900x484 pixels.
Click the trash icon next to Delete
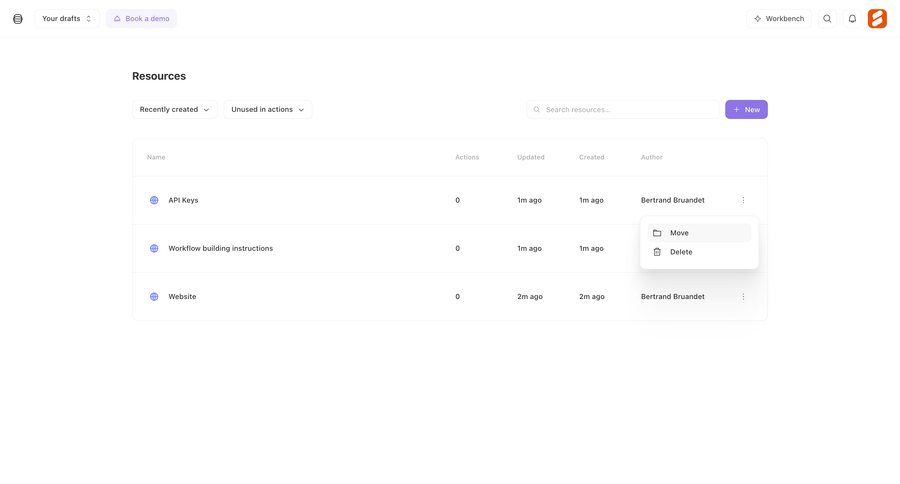coord(657,252)
